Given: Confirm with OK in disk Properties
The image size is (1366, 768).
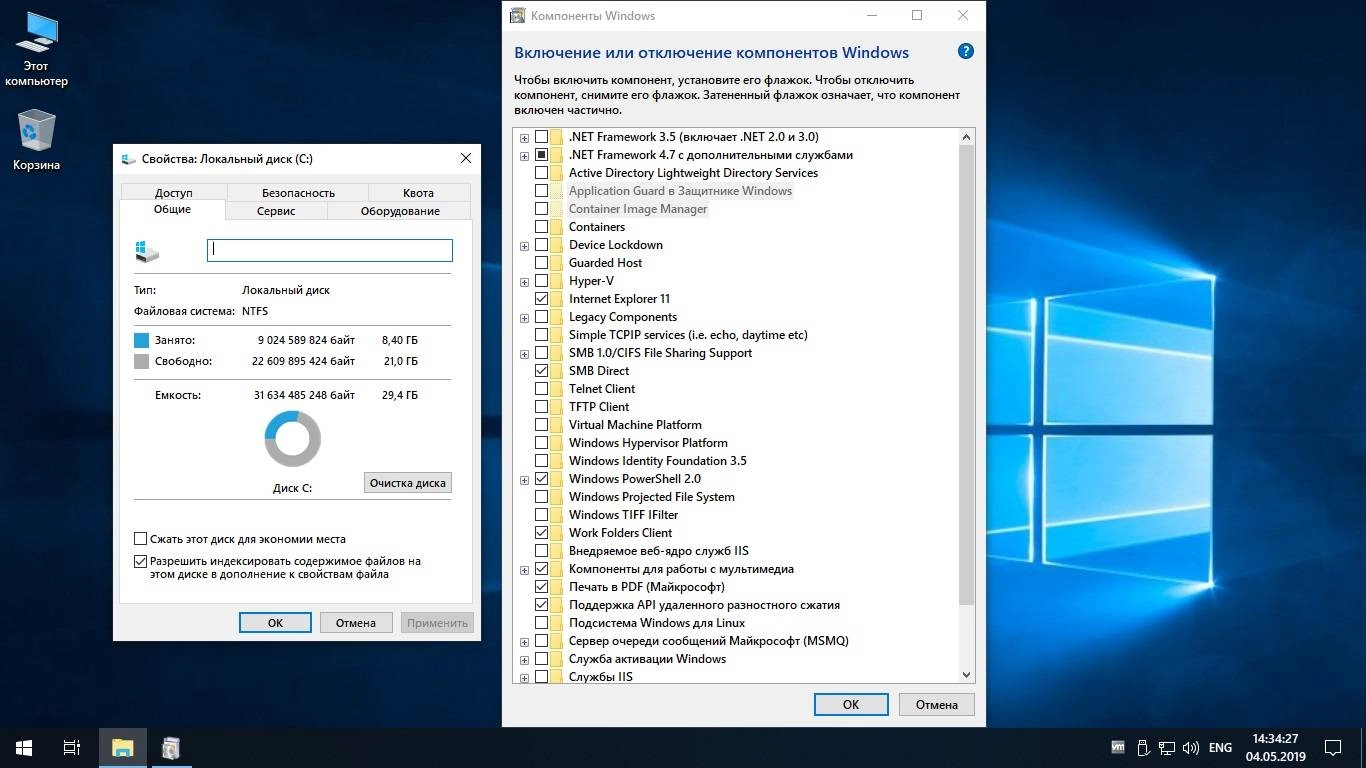Looking at the screenshot, I should [x=275, y=623].
